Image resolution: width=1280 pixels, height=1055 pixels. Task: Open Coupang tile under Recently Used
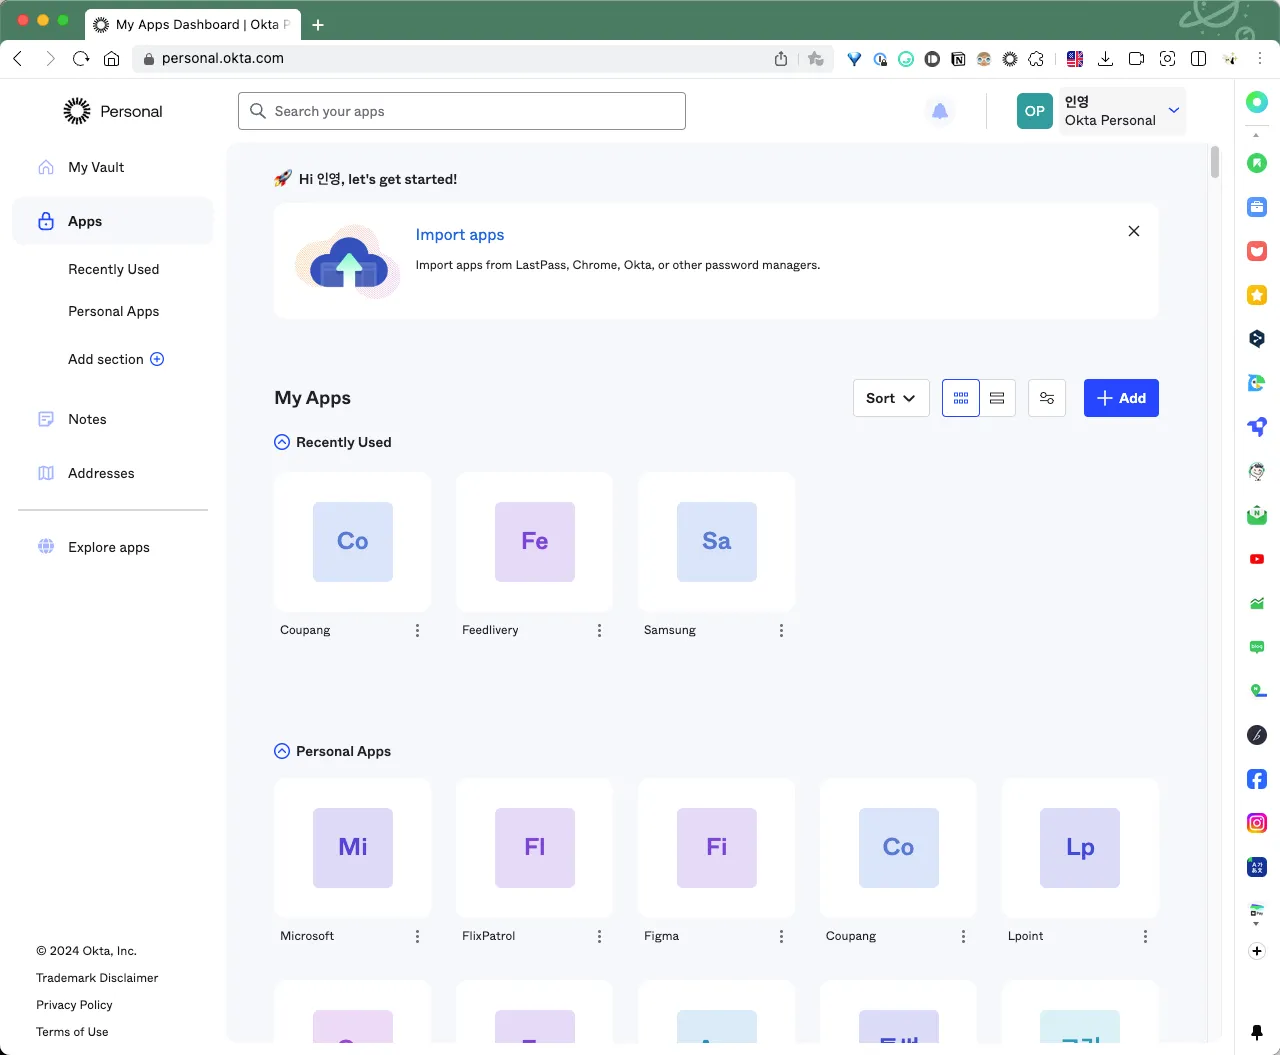[353, 542]
